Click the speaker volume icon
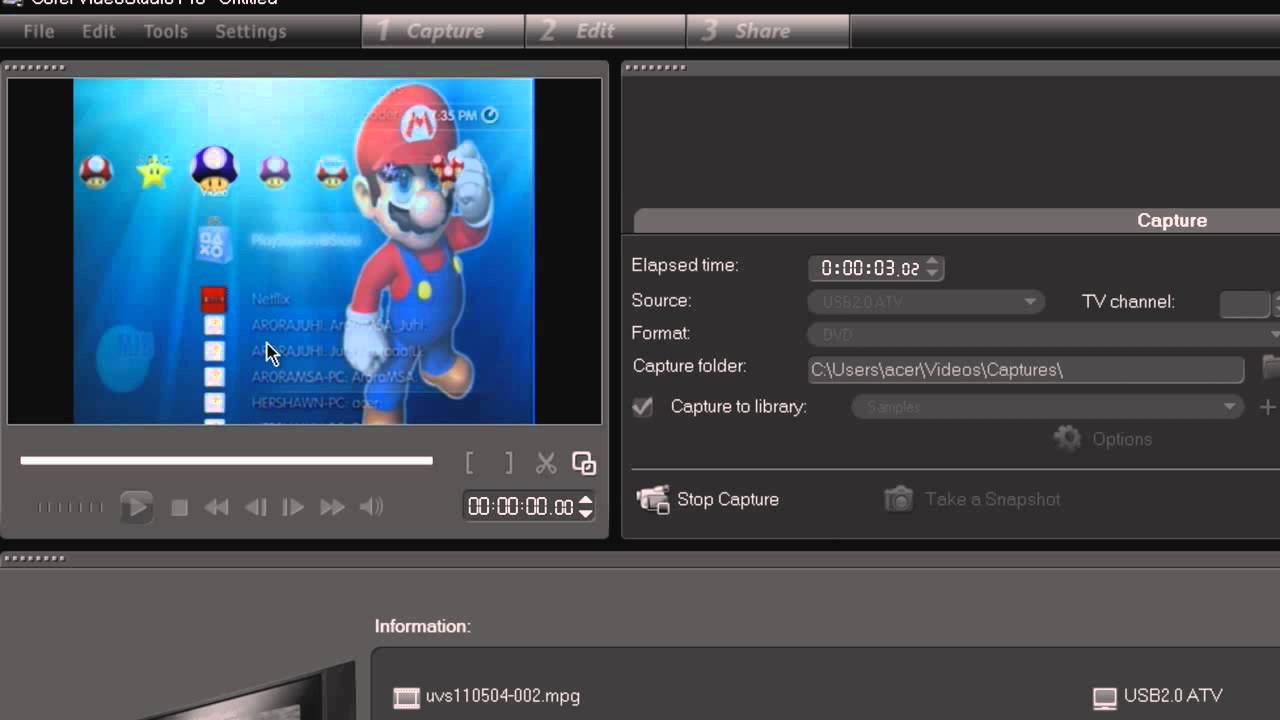The width and height of the screenshot is (1280, 720). point(371,508)
